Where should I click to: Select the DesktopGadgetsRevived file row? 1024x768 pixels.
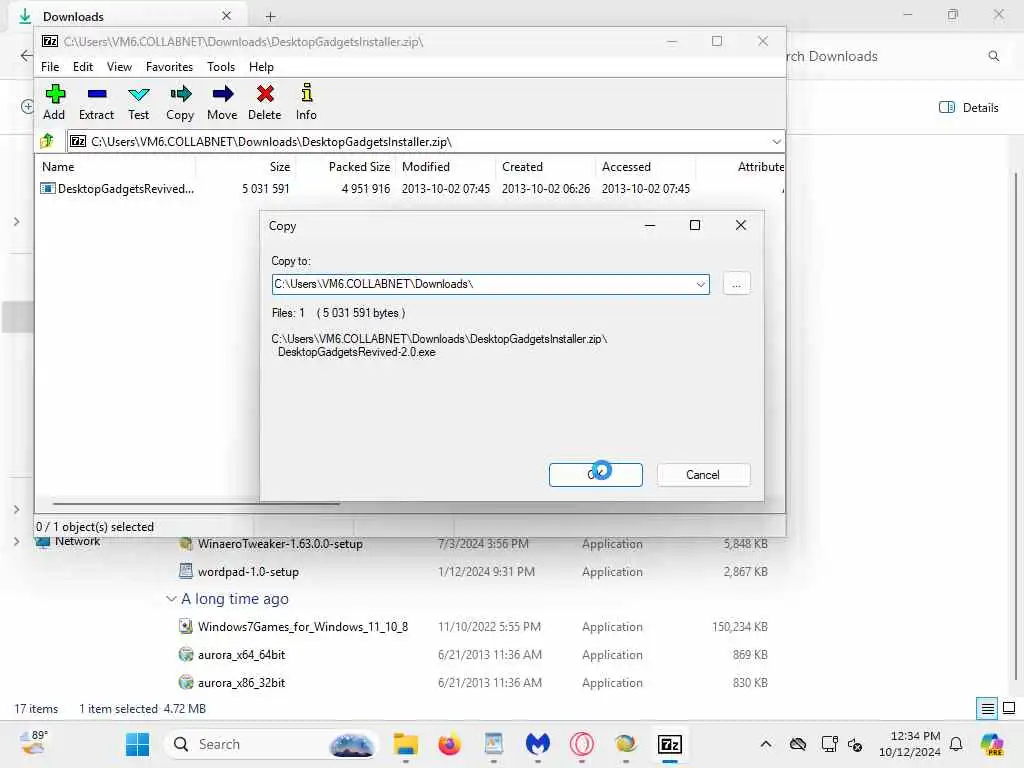(411, 189)
